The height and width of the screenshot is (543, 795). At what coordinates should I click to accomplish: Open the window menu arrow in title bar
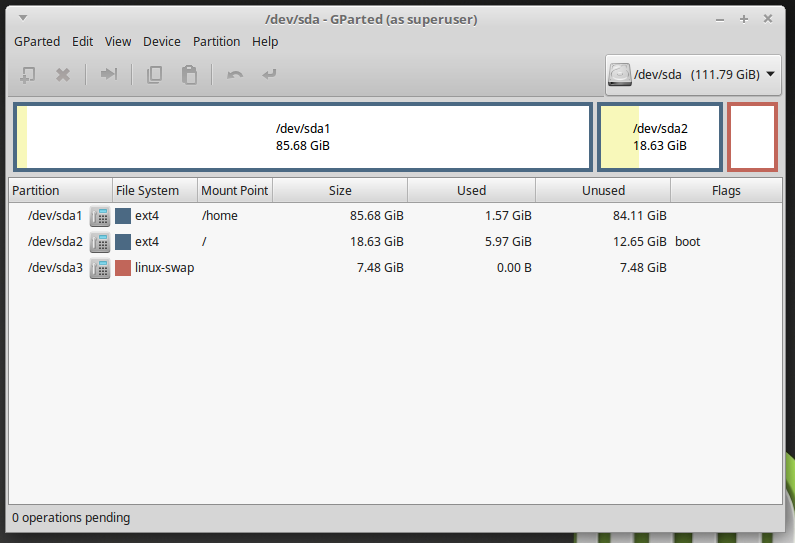23,18
